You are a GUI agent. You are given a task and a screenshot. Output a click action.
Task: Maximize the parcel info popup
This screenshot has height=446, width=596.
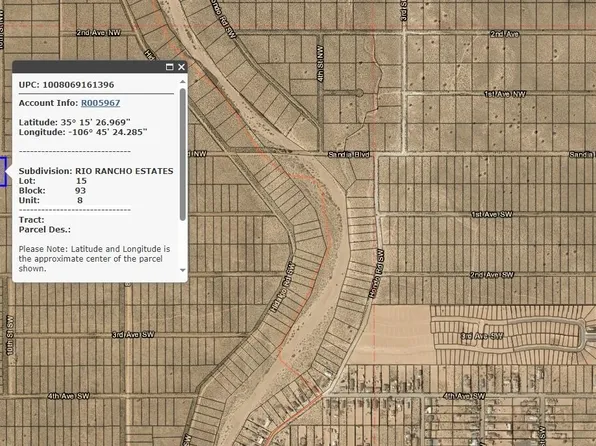170,67
